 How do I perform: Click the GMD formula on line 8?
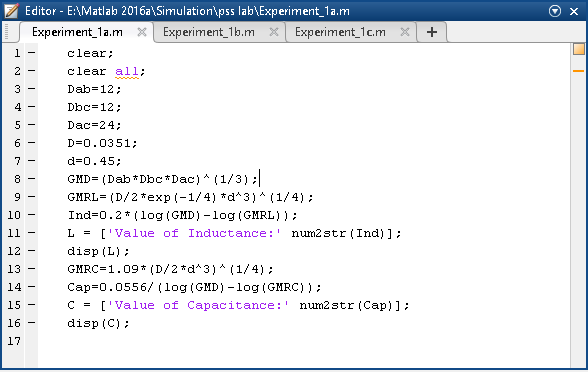coord(162,179)
